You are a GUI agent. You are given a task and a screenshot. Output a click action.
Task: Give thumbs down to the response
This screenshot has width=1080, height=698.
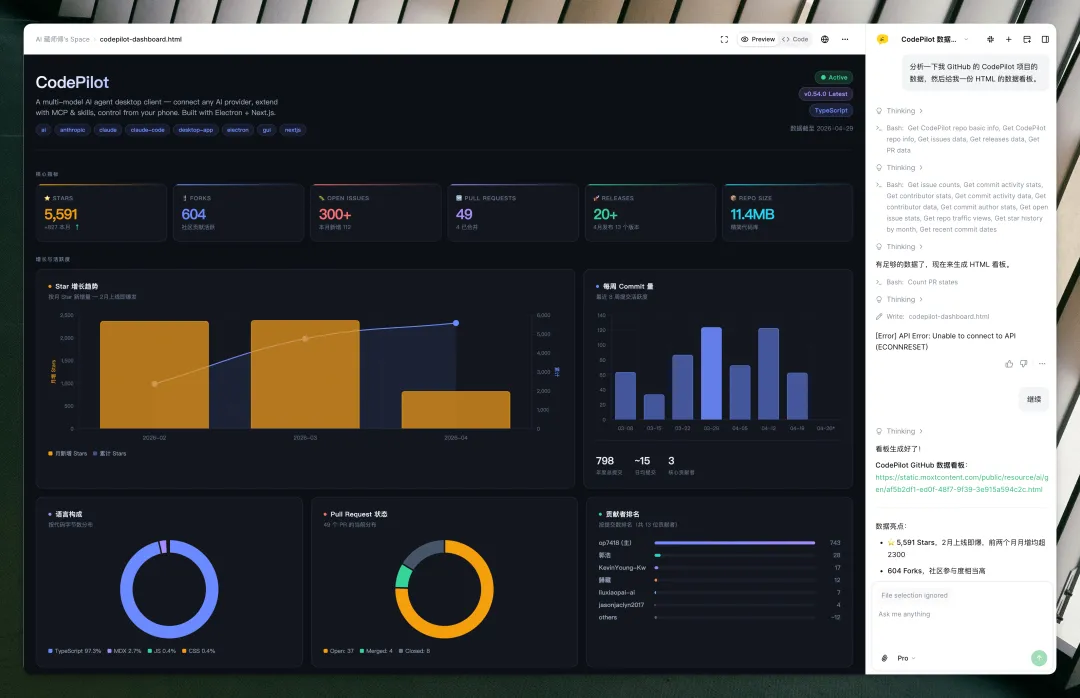pyautogui.click(x=1024, y=364)
